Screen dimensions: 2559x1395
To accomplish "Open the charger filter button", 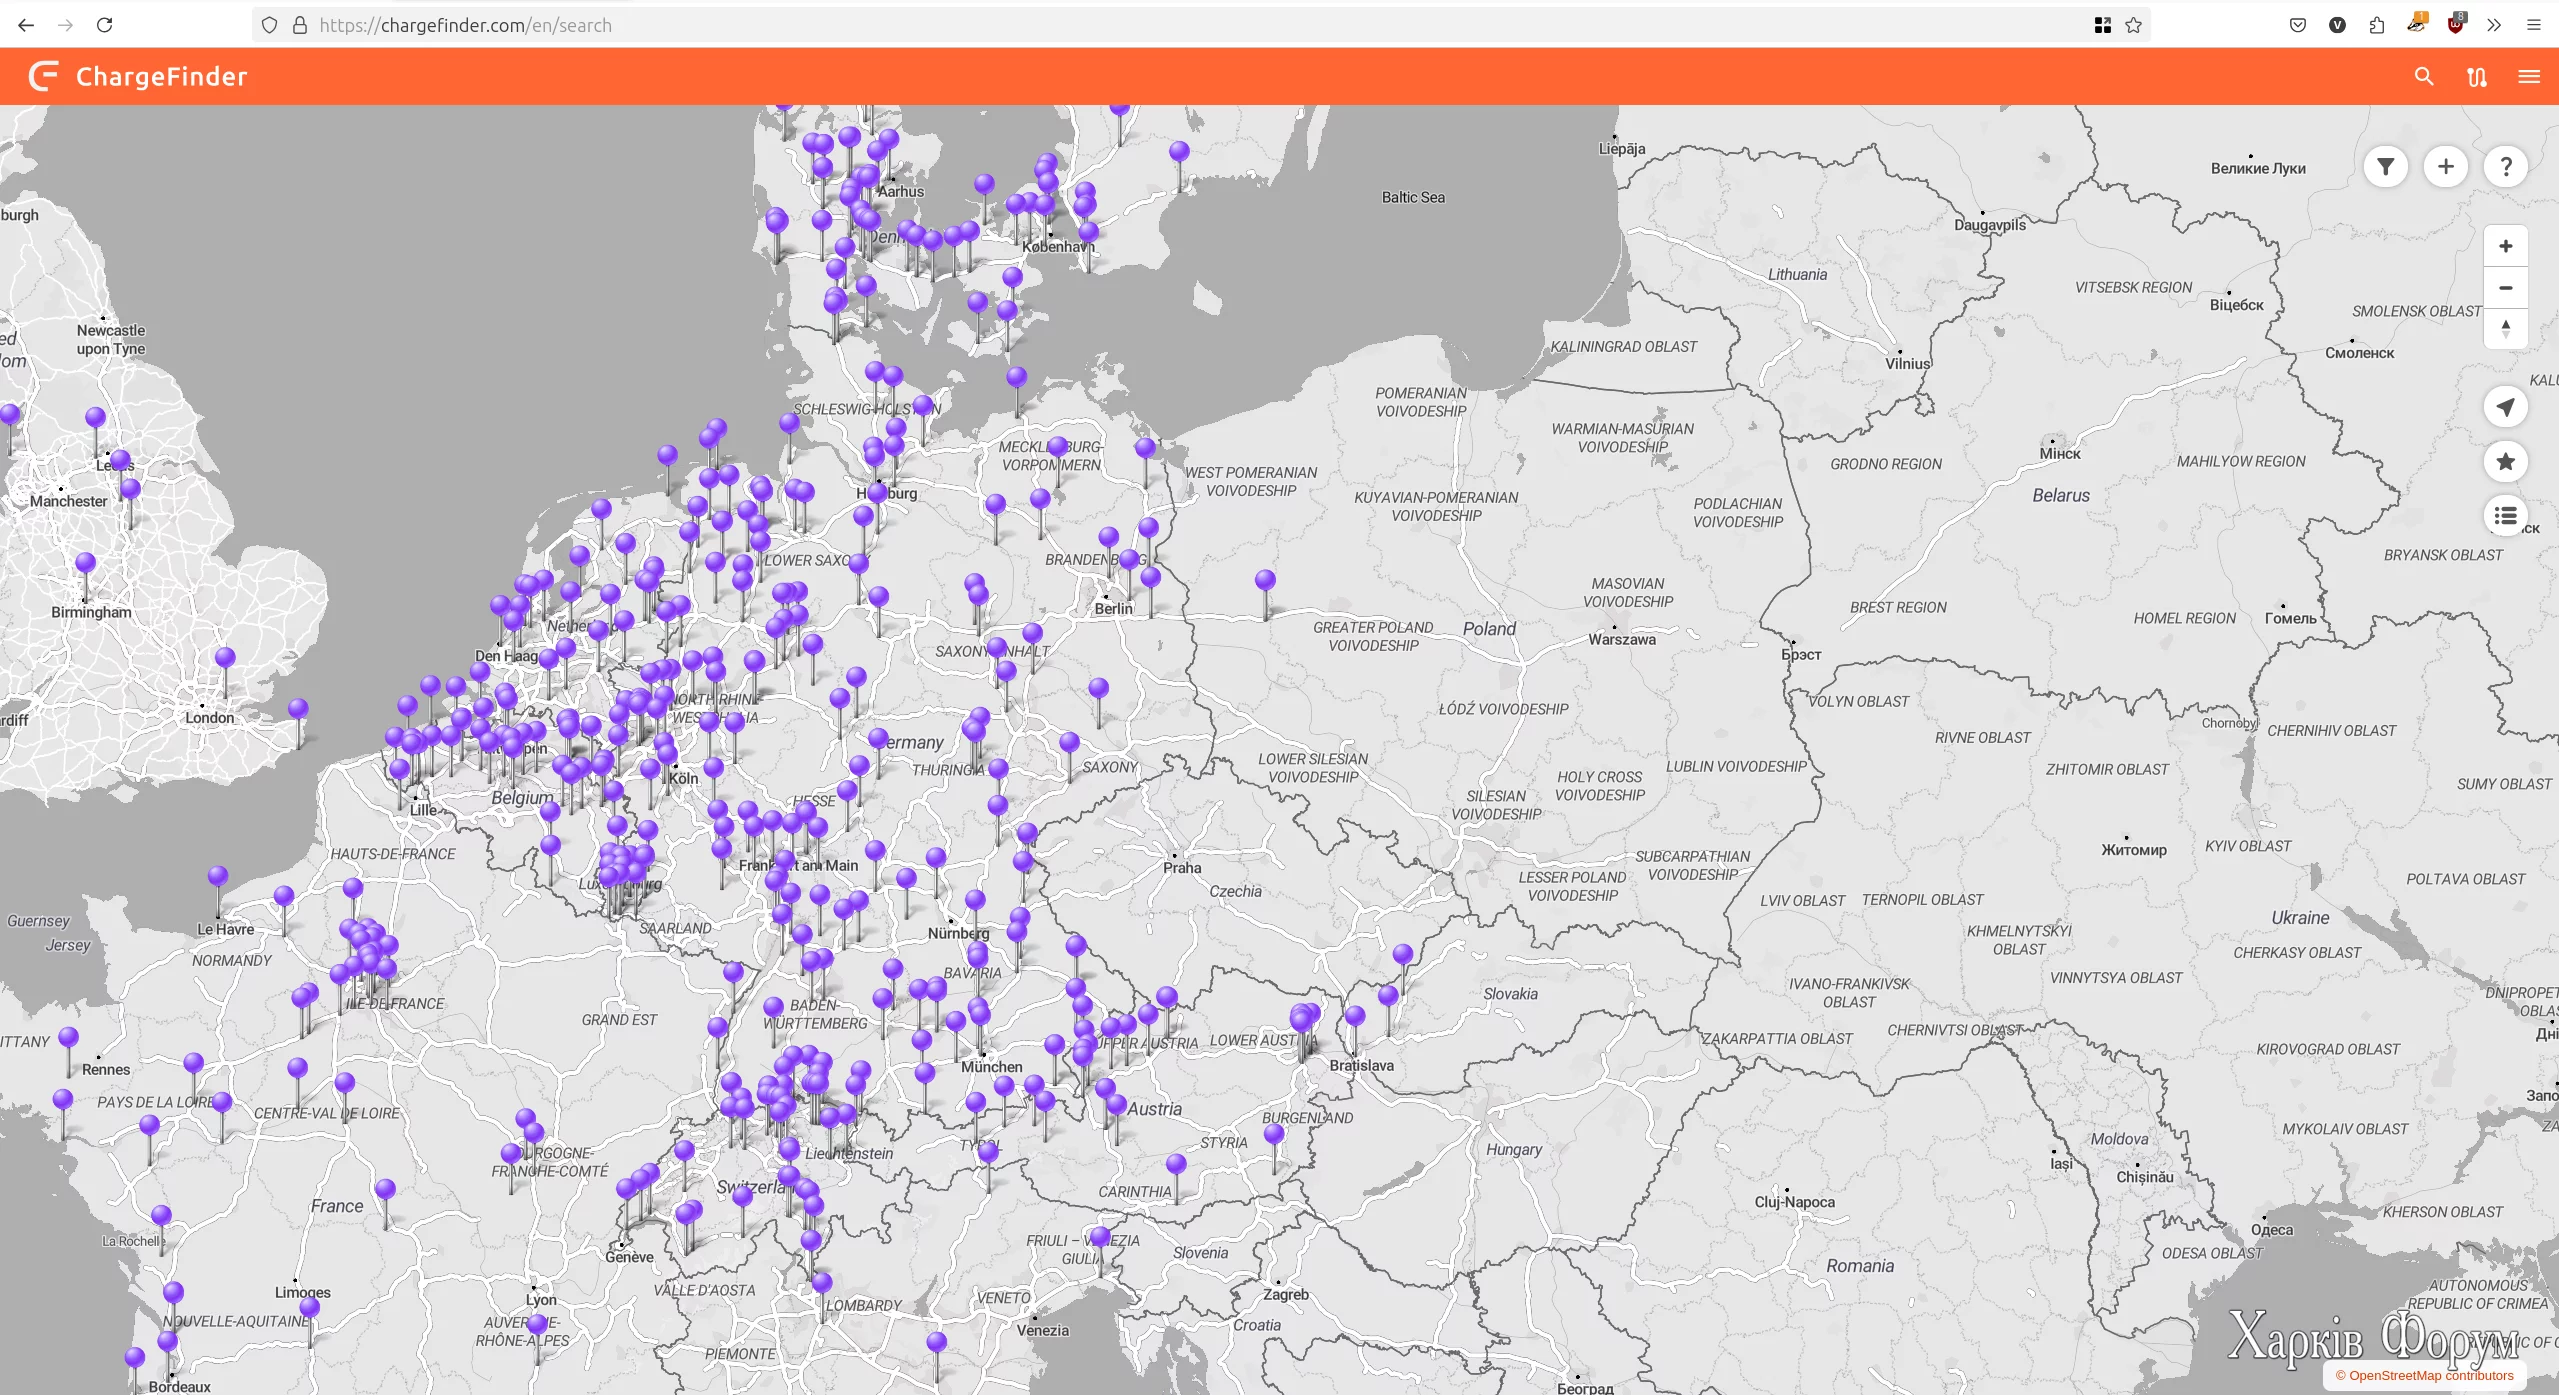I will pyautogui.click(x=2385, y=167).
